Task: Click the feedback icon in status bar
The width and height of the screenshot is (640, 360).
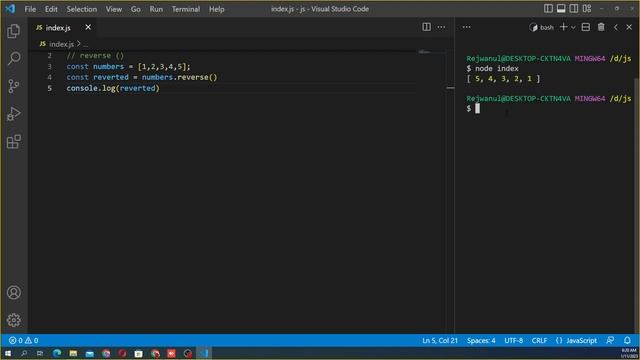Action: (x=610, y=340)
